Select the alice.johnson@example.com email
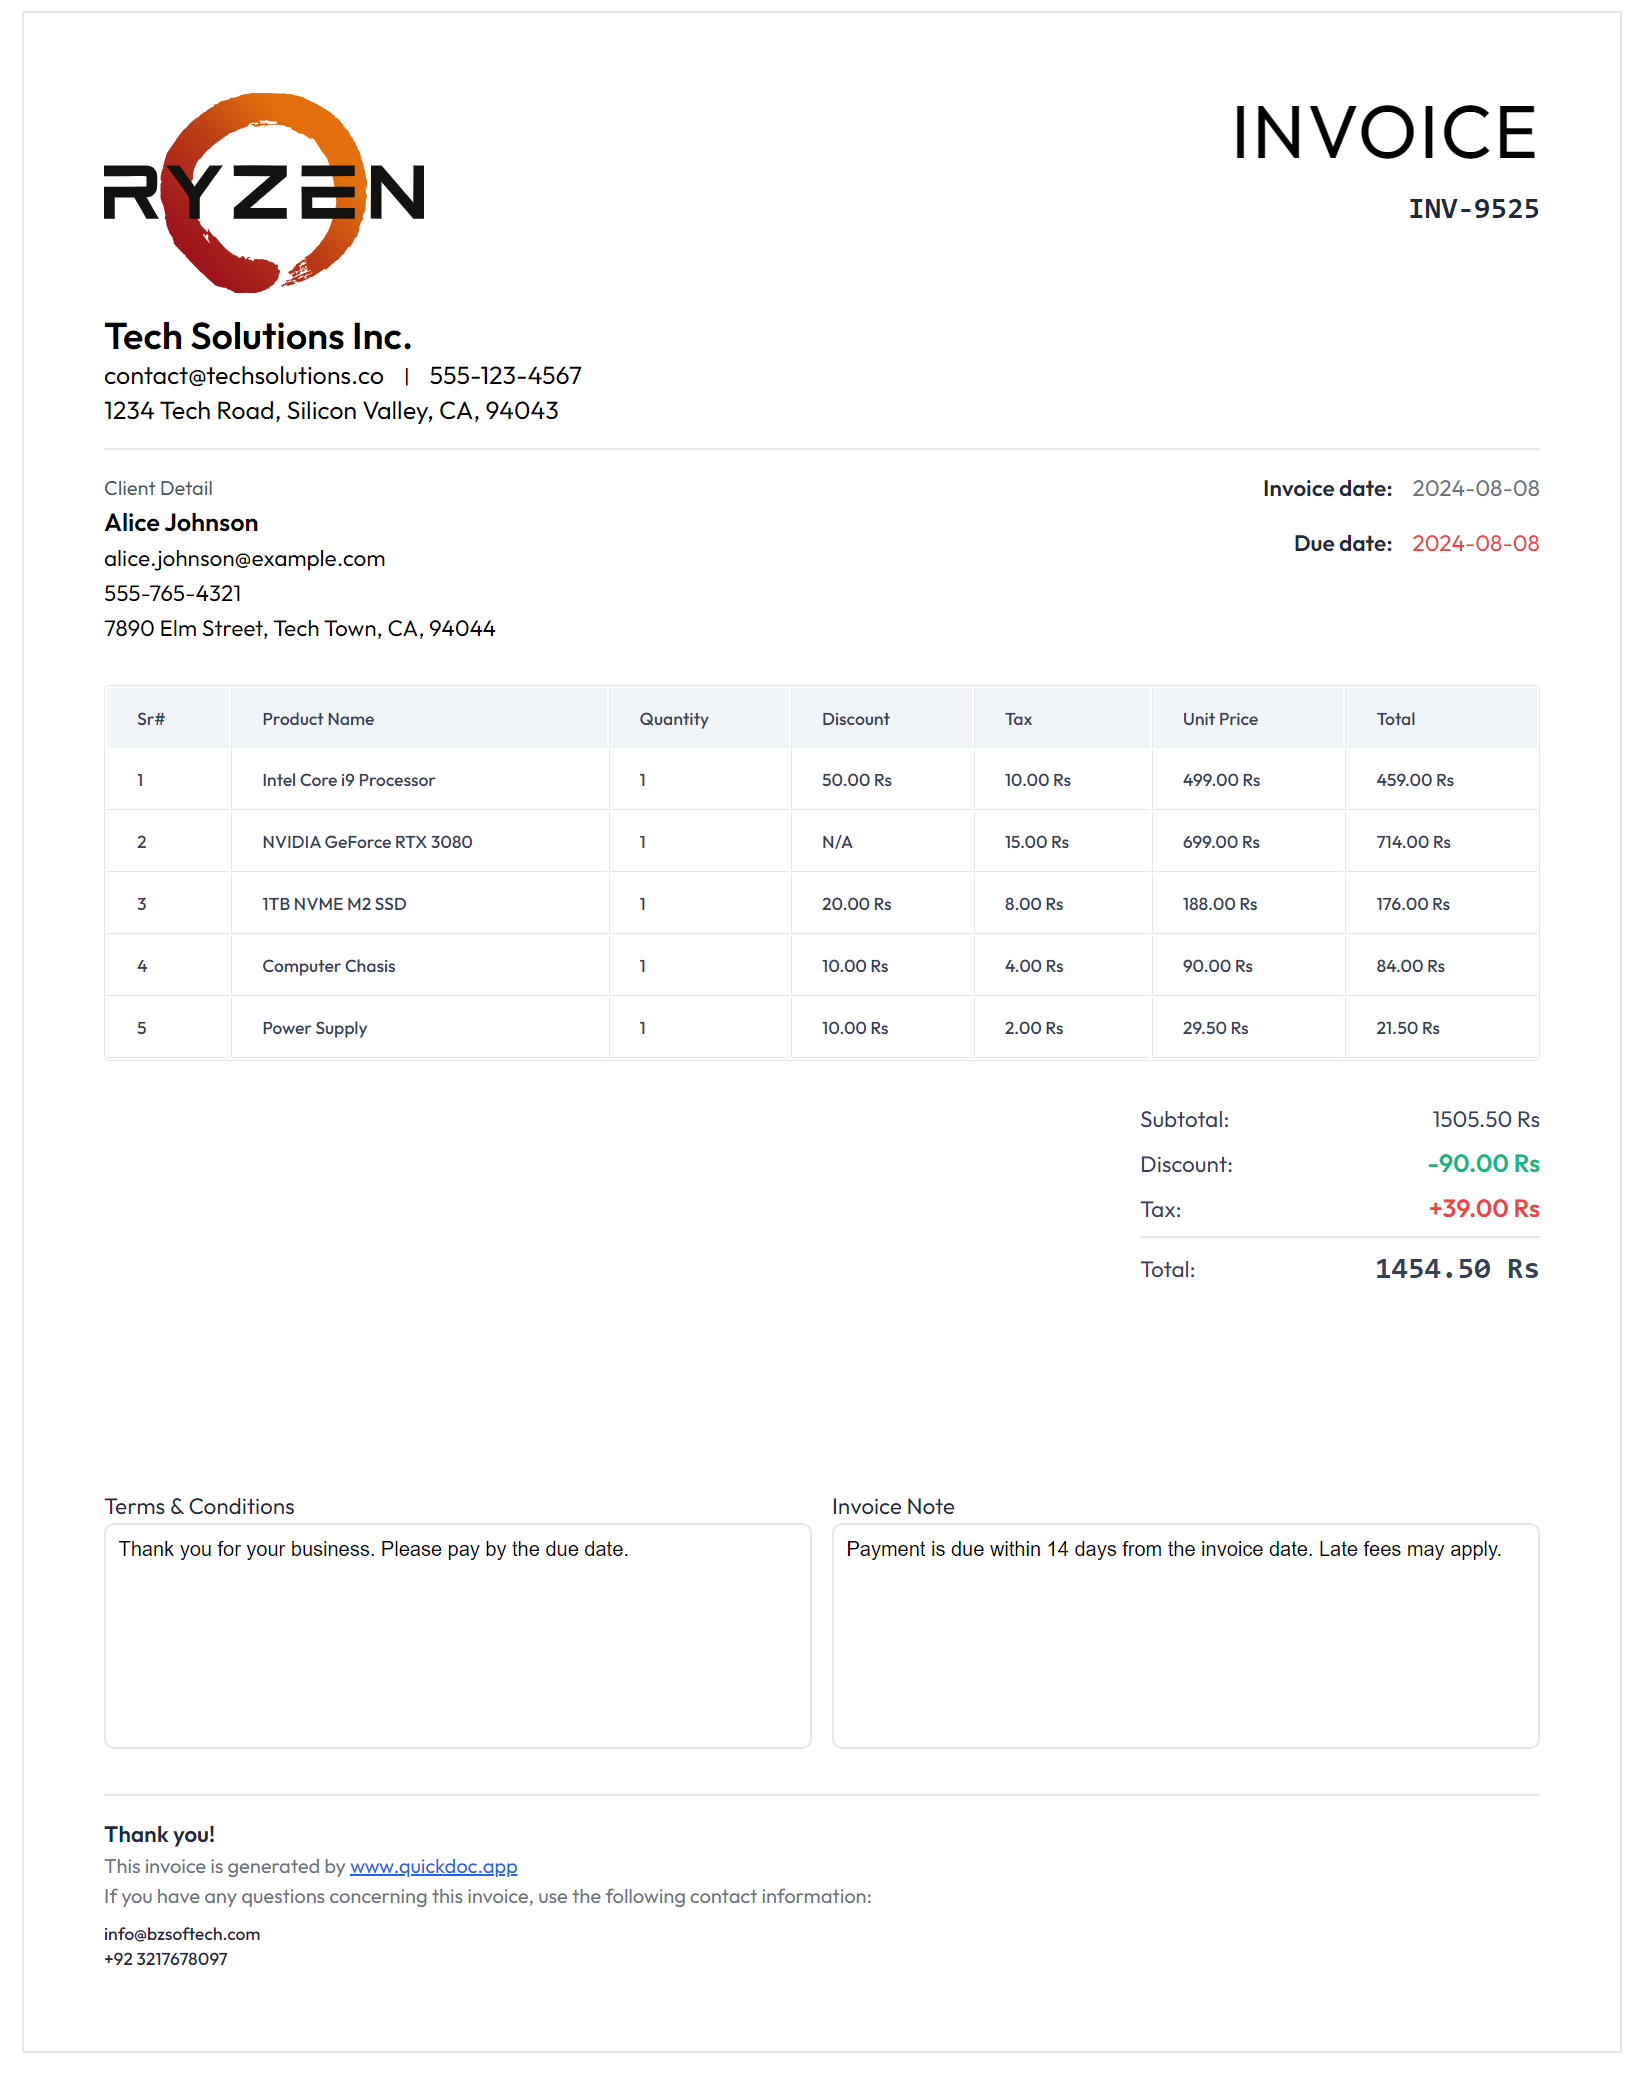The image size is (1640, 2079). (x=244, y=558)
